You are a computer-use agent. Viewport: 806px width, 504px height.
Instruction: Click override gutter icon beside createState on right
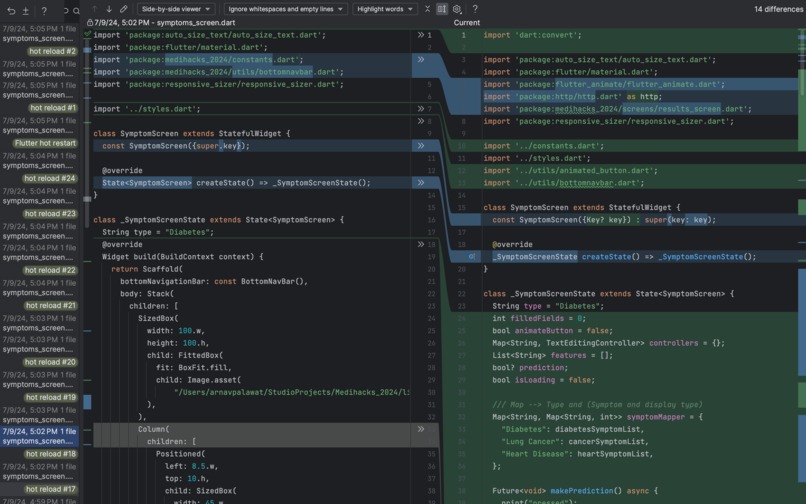click(x=472, y=256)
